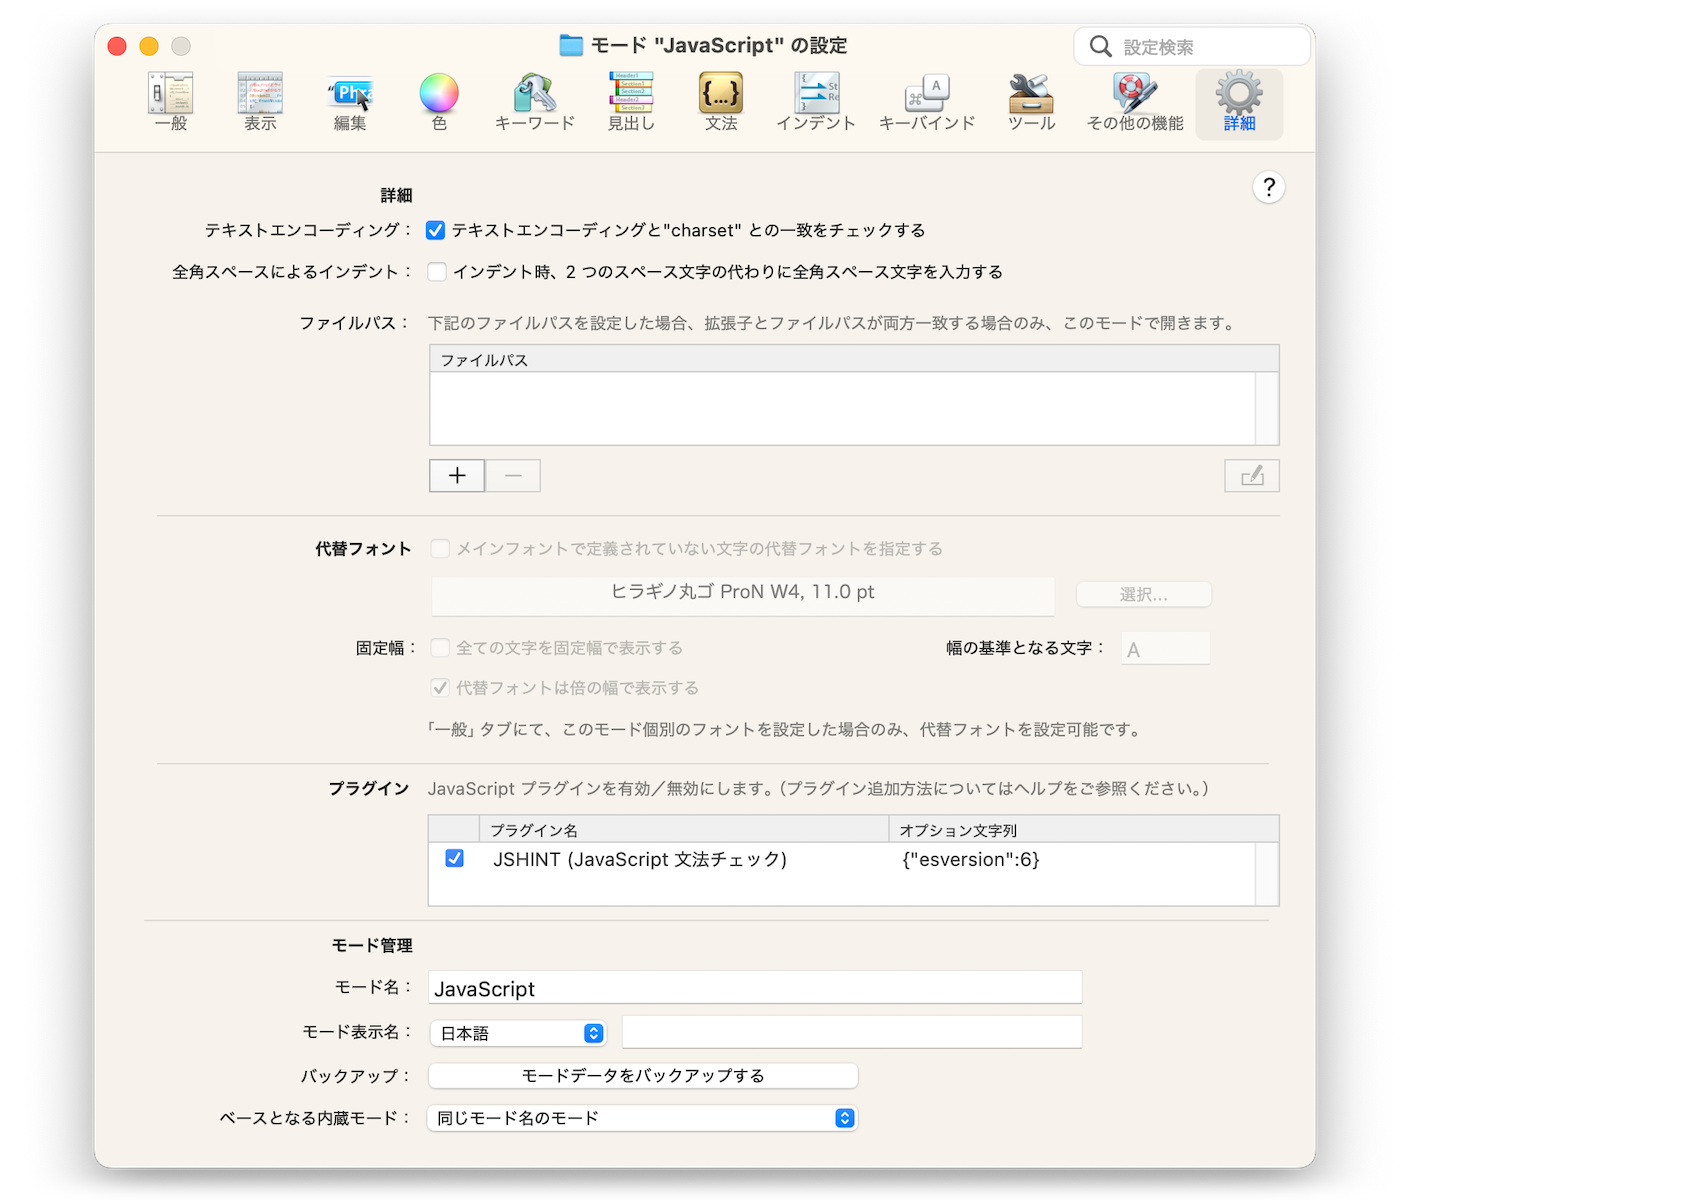Open the 日本語 language dropdown
This screenshot has height=1200, width=1700.
pyautogui.click(x=519, y=1033)
